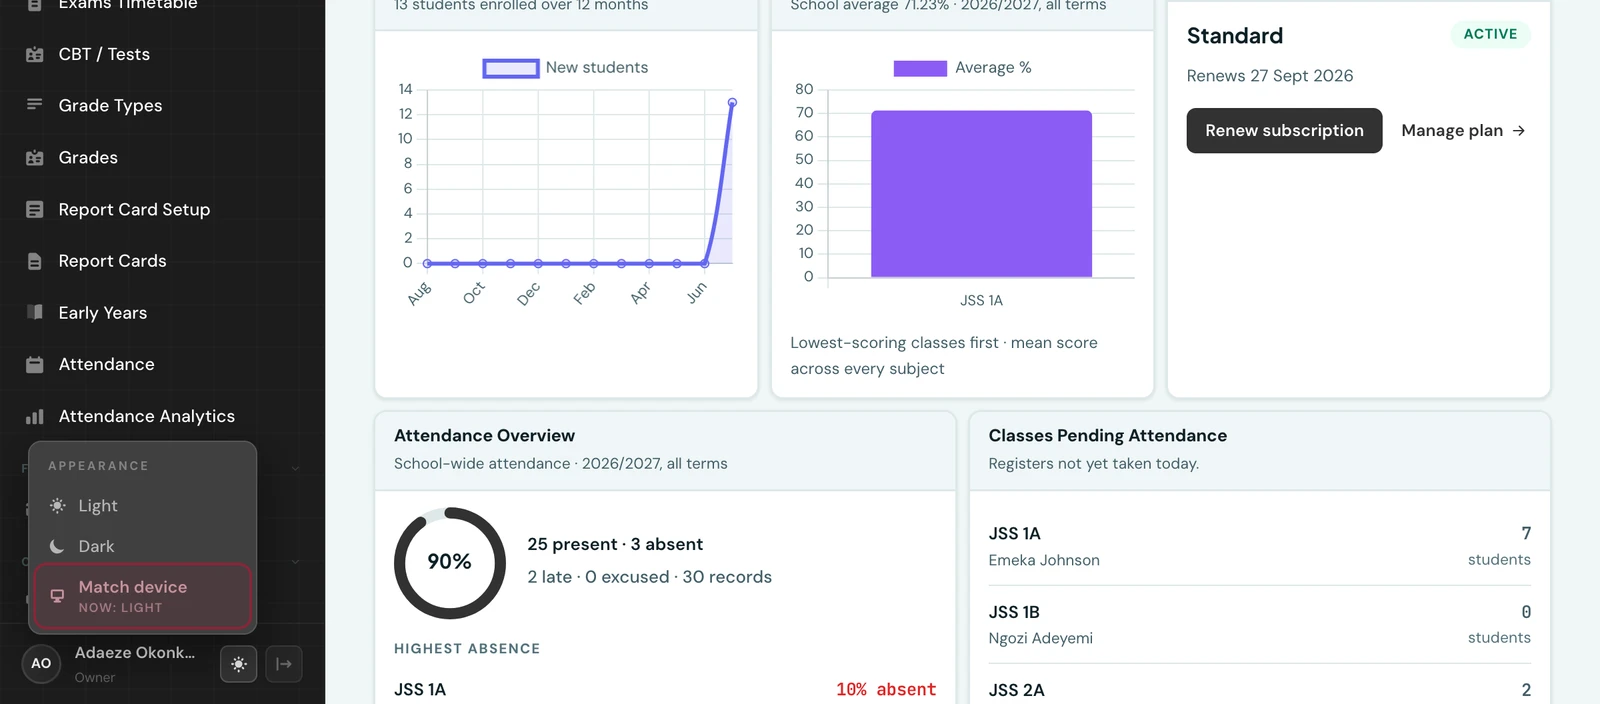Image resolution: width=1600 pixels, height=704 pixels.
Task: Toggle New students legend swatch
Action: click(511, 68)
